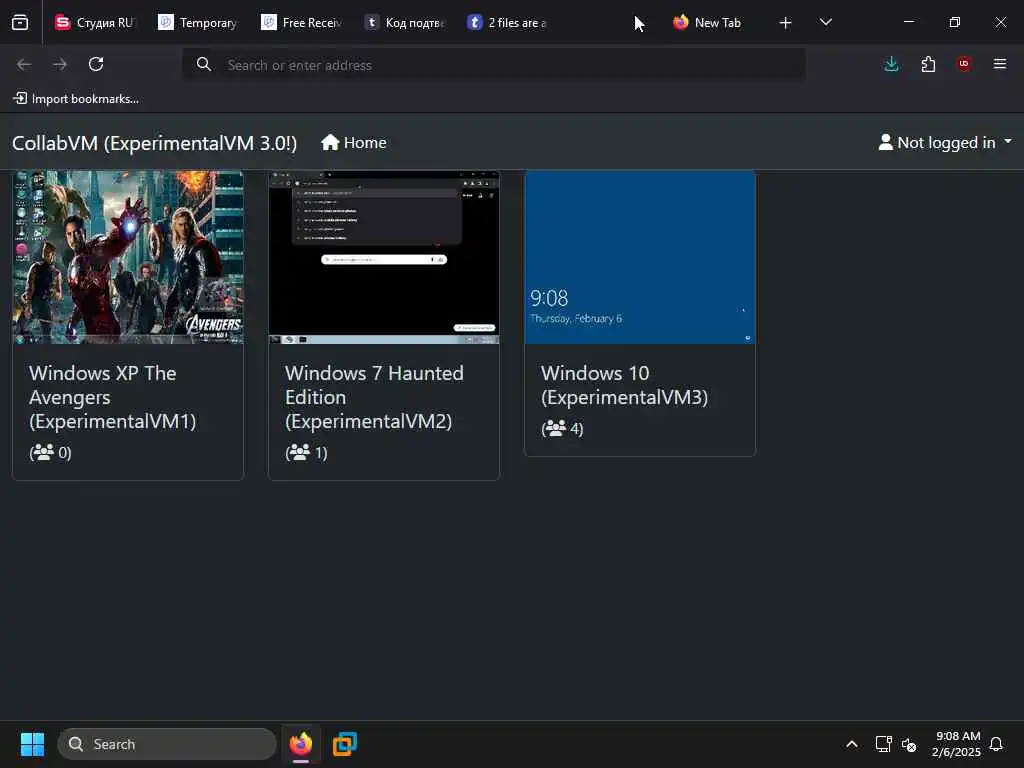Open the Windows 7 Haunted Edition thumbnail
The image size is (1024, 768).
[x=384, y=257]
